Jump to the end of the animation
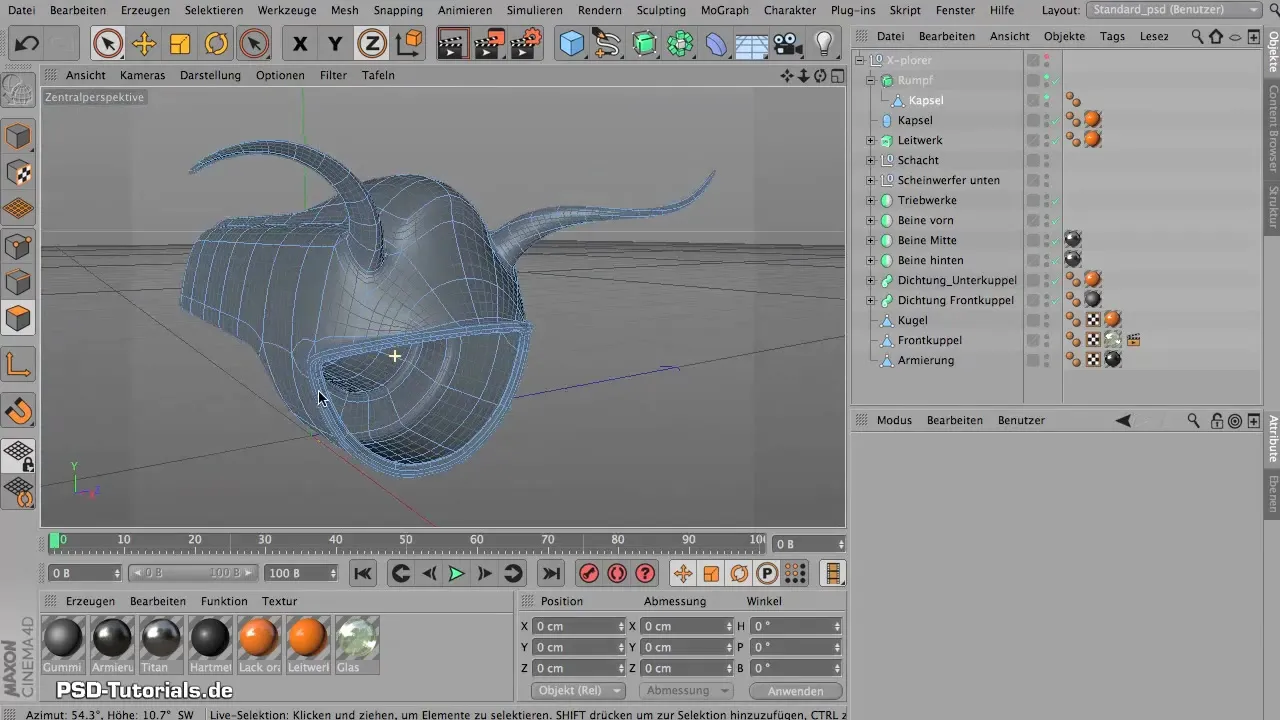1280x720 pixels. (x=550, y=573)
